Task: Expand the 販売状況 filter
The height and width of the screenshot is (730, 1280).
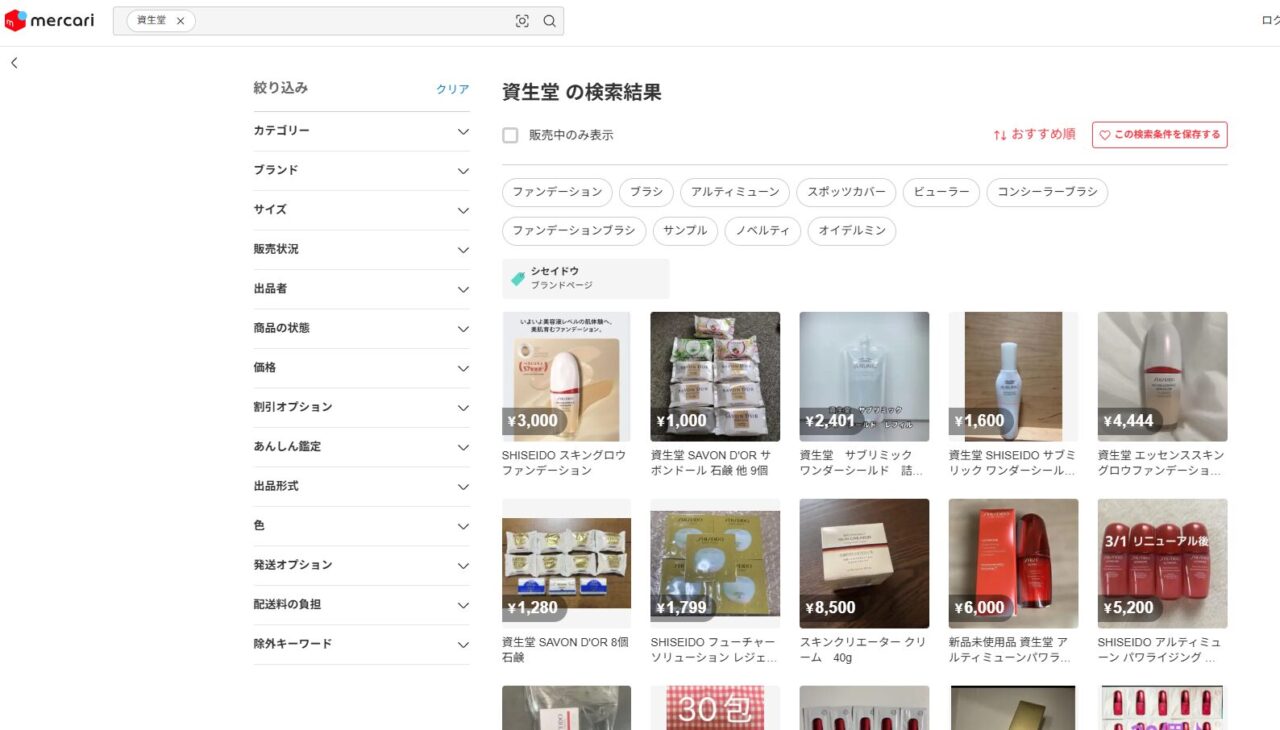Action: pyautogui.click(x=361, y=249)
